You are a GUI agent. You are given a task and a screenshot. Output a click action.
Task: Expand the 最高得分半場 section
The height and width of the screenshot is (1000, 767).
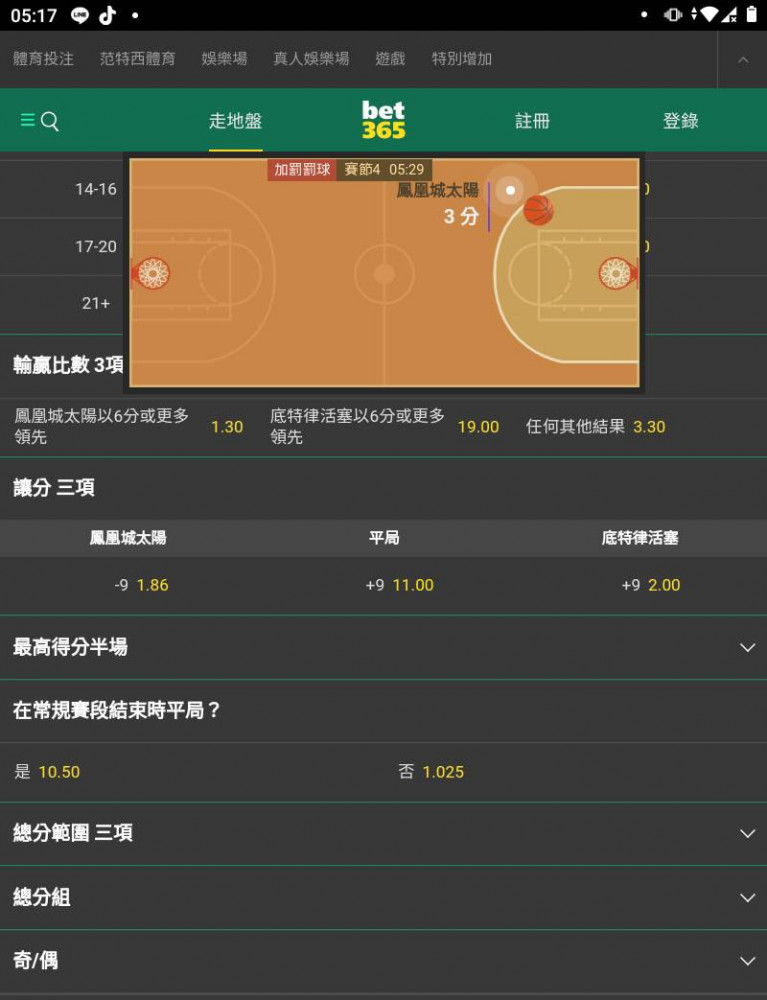[x=383, y=647]
